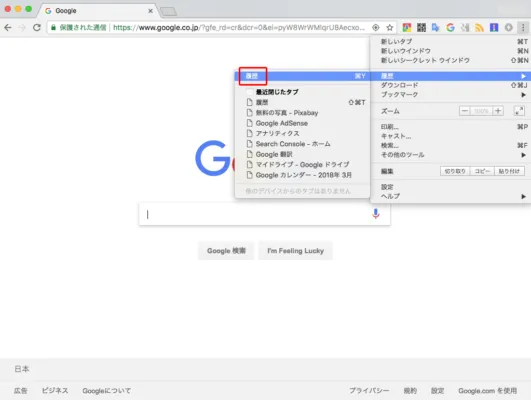Click the green secure lock icon
Viewport: 531px width, 400px height.
53,27
